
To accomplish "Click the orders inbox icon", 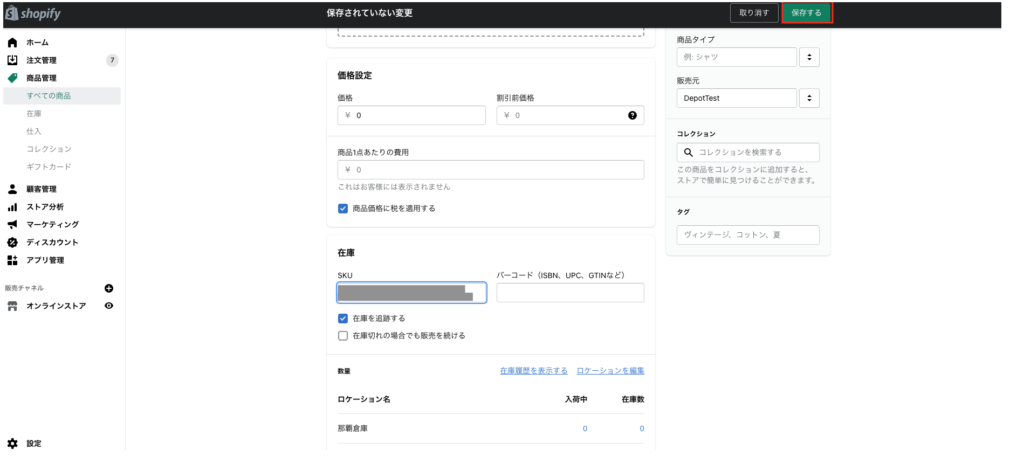I will coord(12,60).
